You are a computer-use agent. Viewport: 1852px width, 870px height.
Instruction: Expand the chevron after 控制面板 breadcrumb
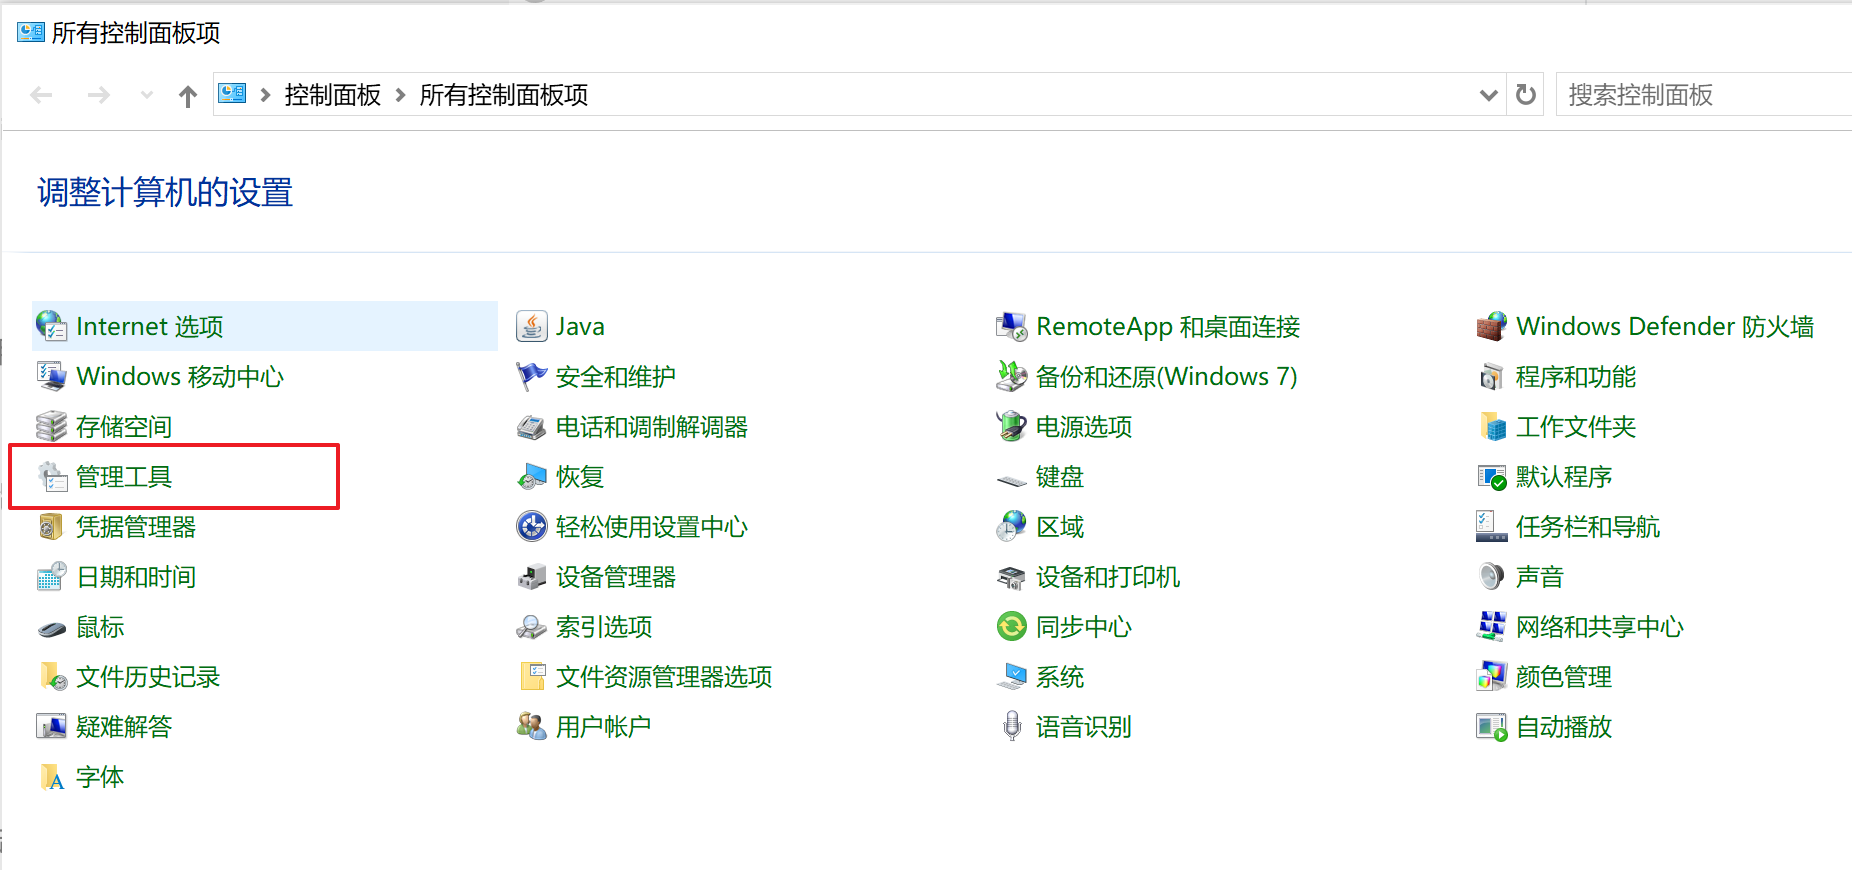pos(400,95)
